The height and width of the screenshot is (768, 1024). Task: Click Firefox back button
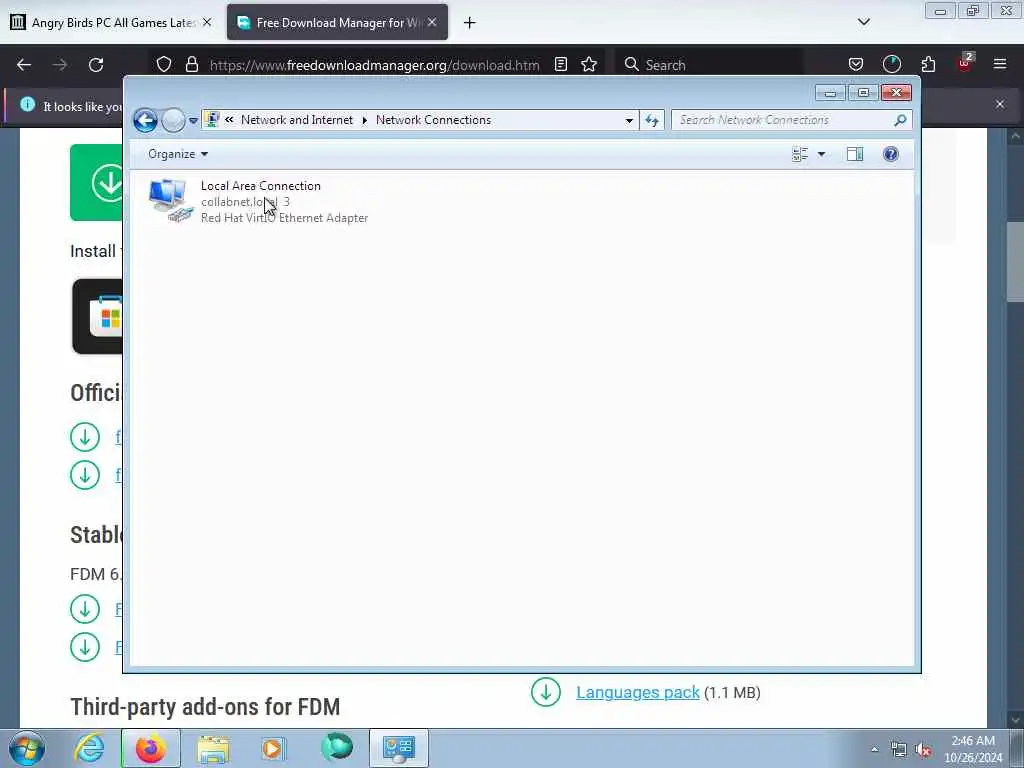click(24, 65)
